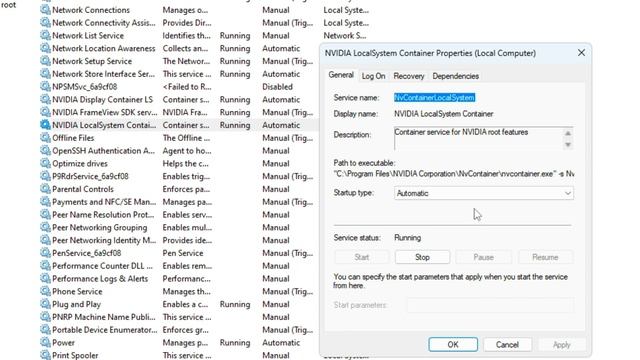Click the Network Connections service gear icon
The image size is (640, 360).
45,10
